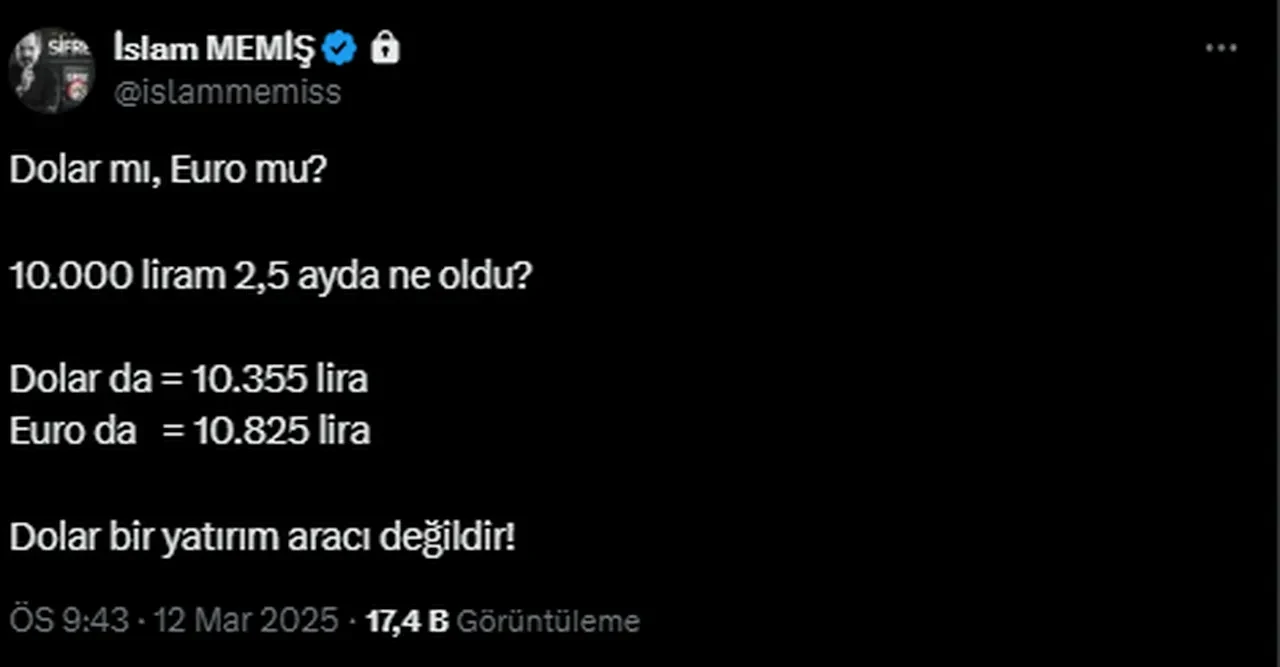Click the word 'değildir!' ending the tweet

(448, 539)
